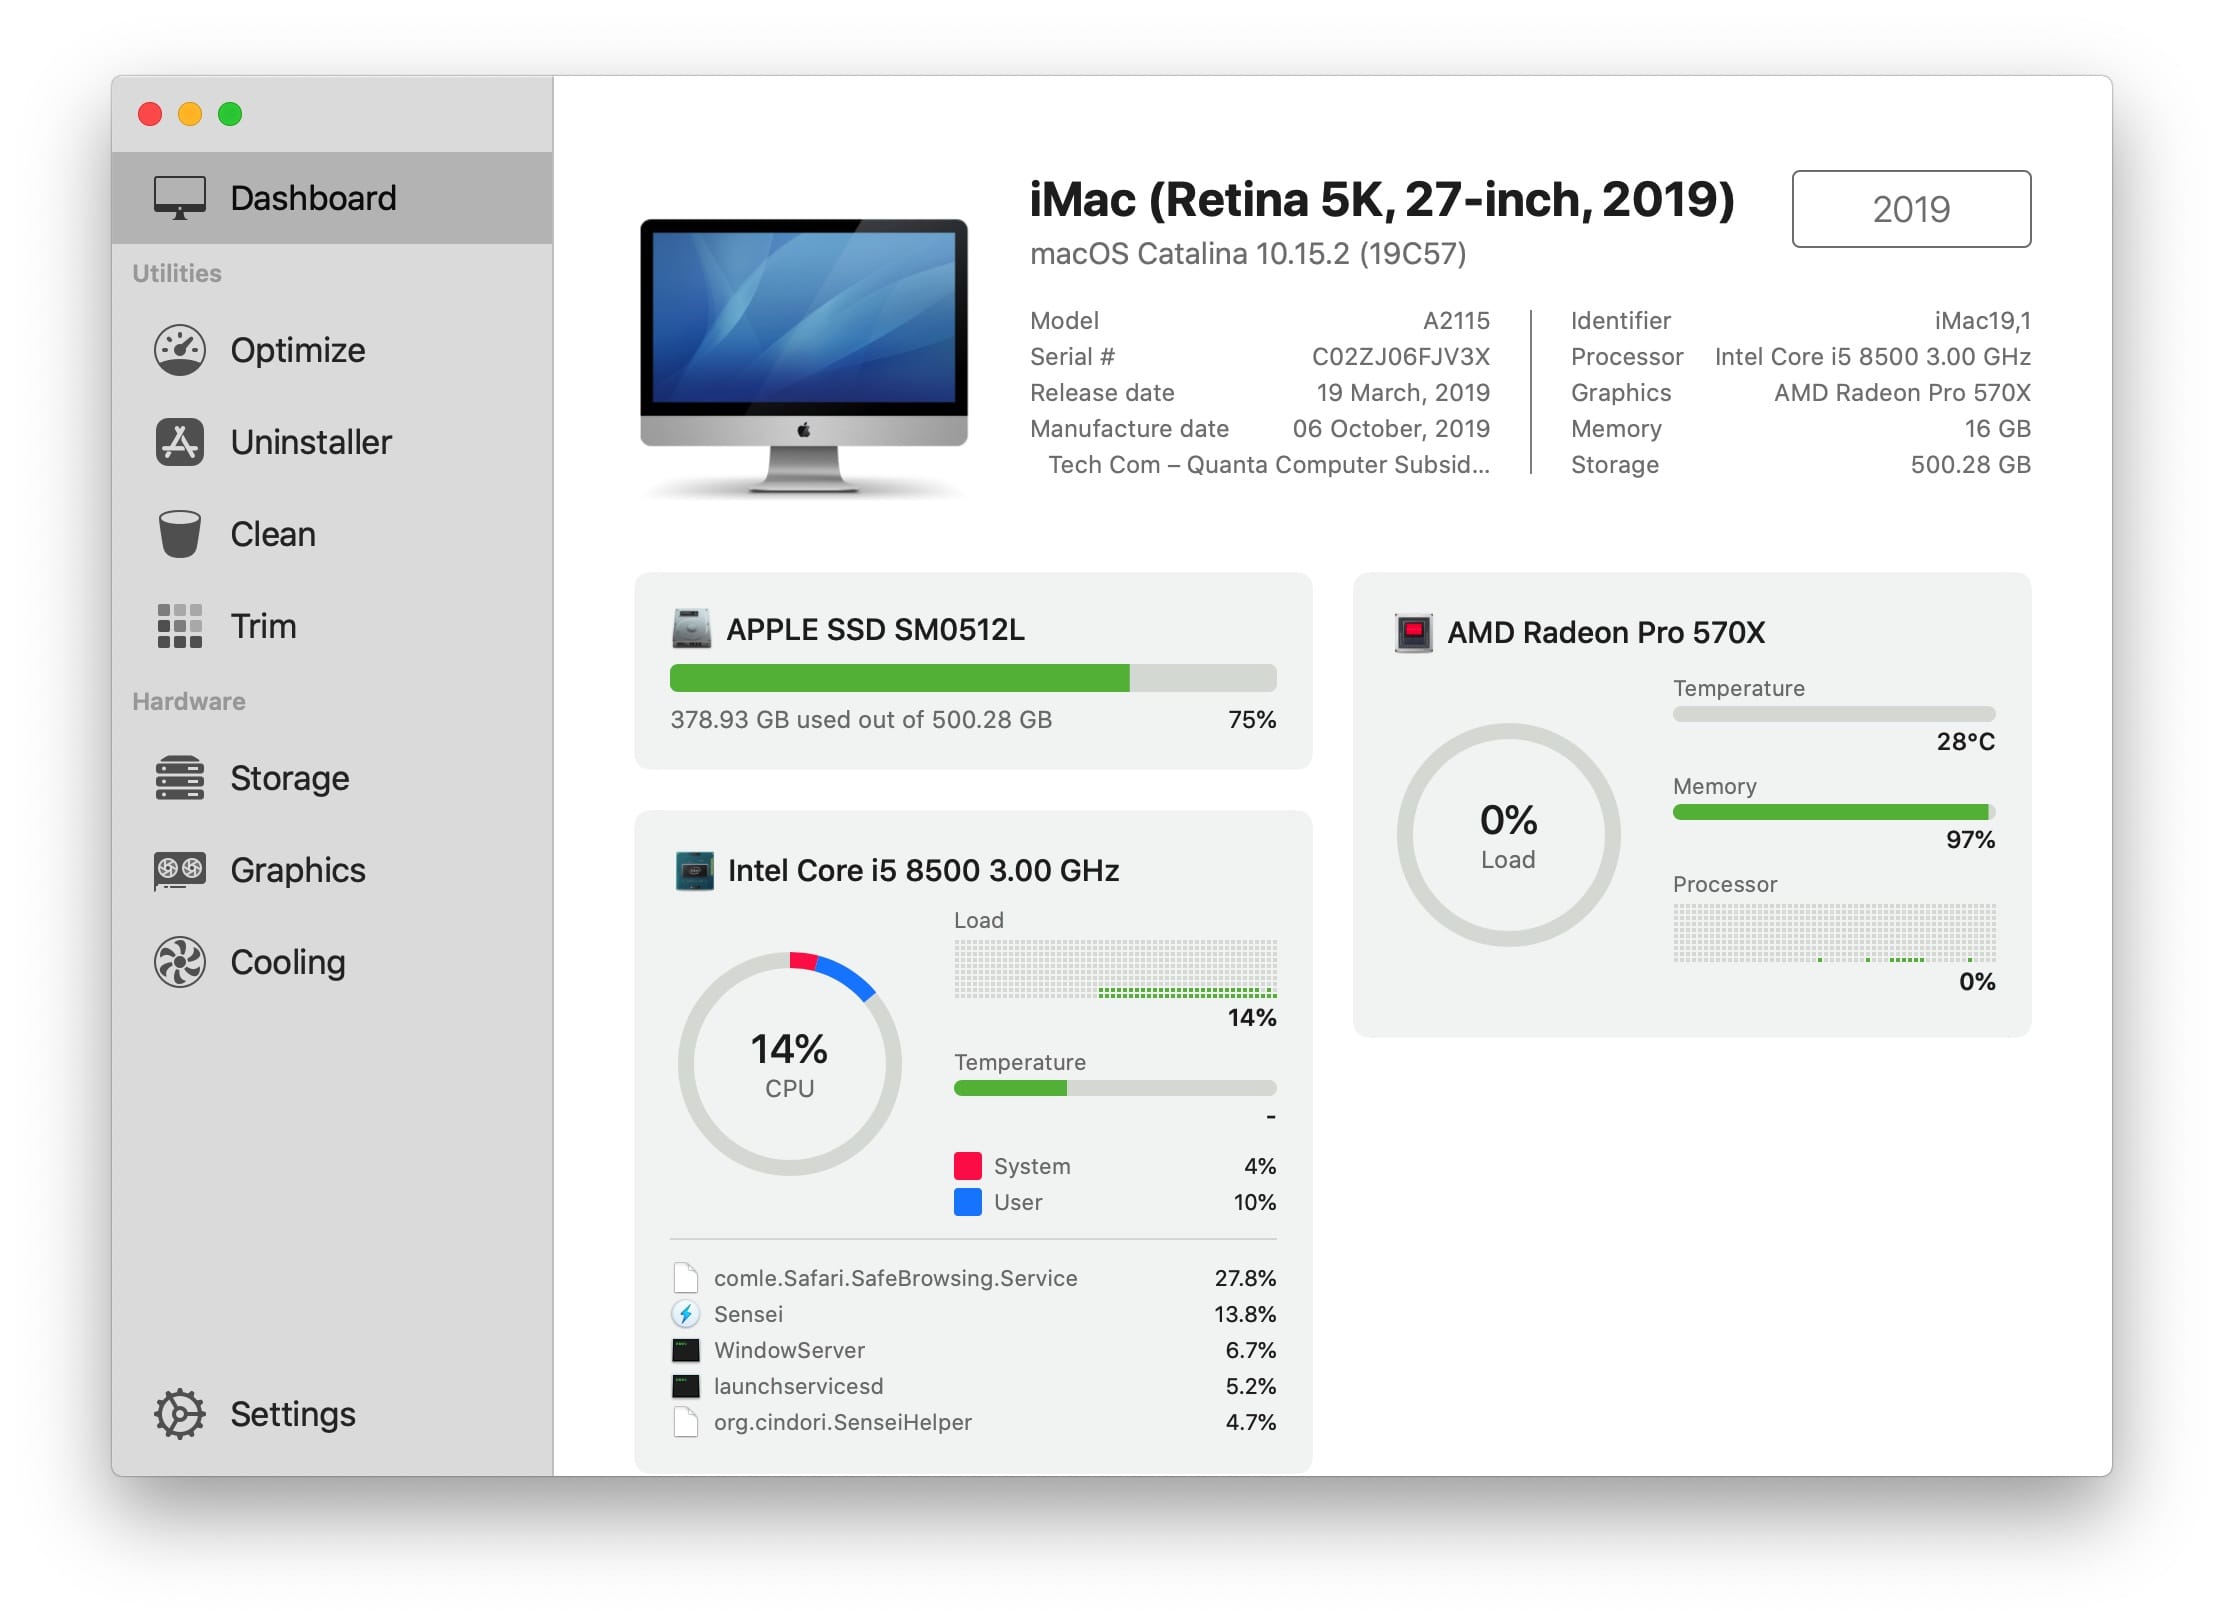Click the 14% CPU ring gauge

pos(790,1064)
